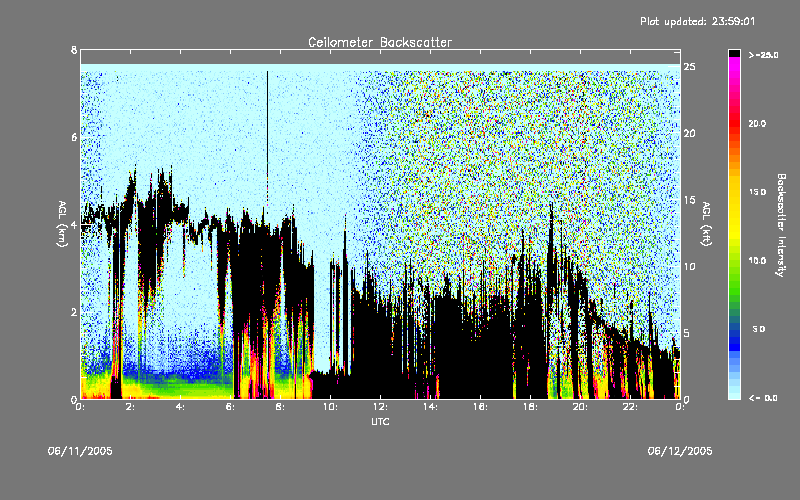800x500 pixels.
Task: Click the red section of the colorbar
Action: [734, 122]
